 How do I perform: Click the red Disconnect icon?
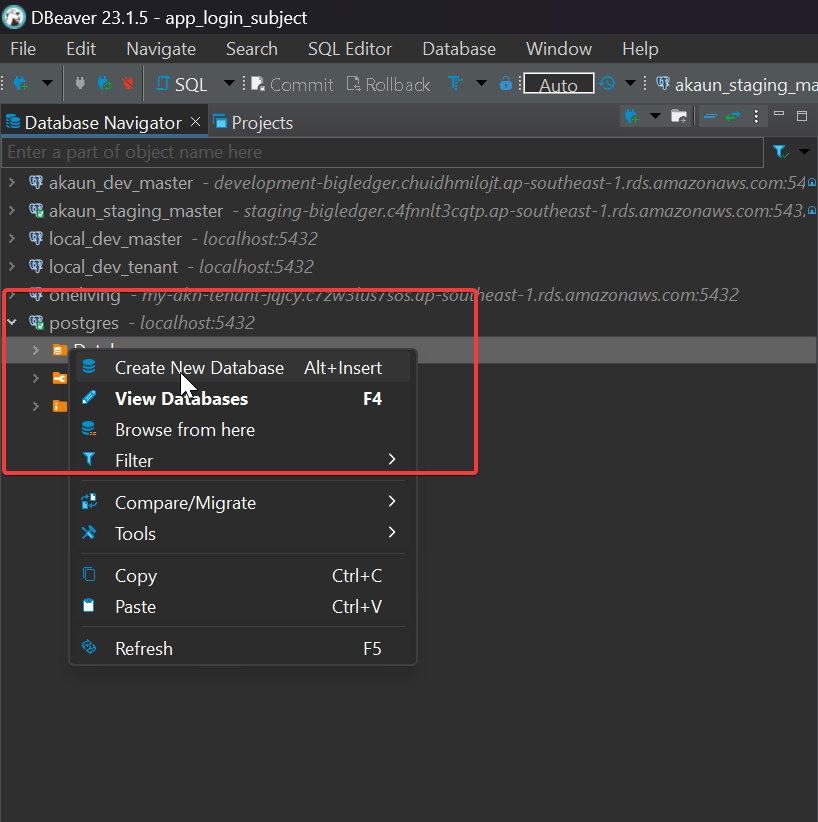click(x=127, y=83)
